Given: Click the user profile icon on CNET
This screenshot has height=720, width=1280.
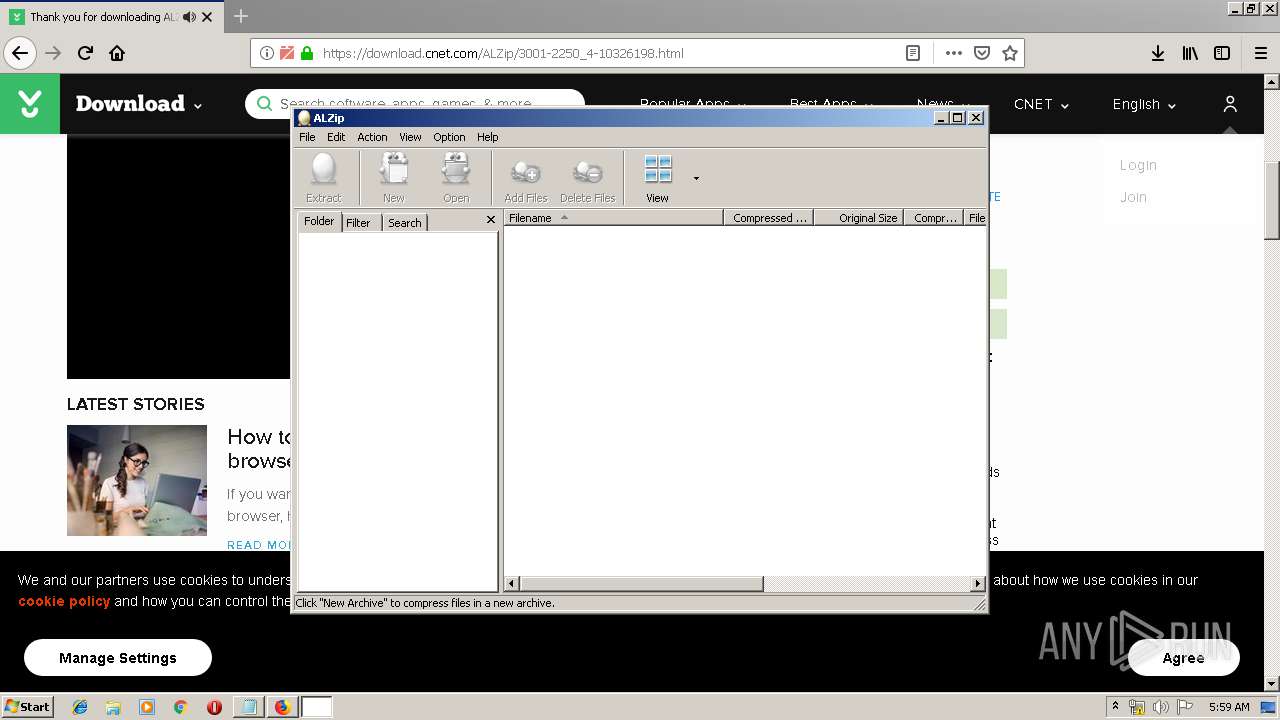Looking at the screenshot, I should pyautogui.click(x=1230, y=104).
